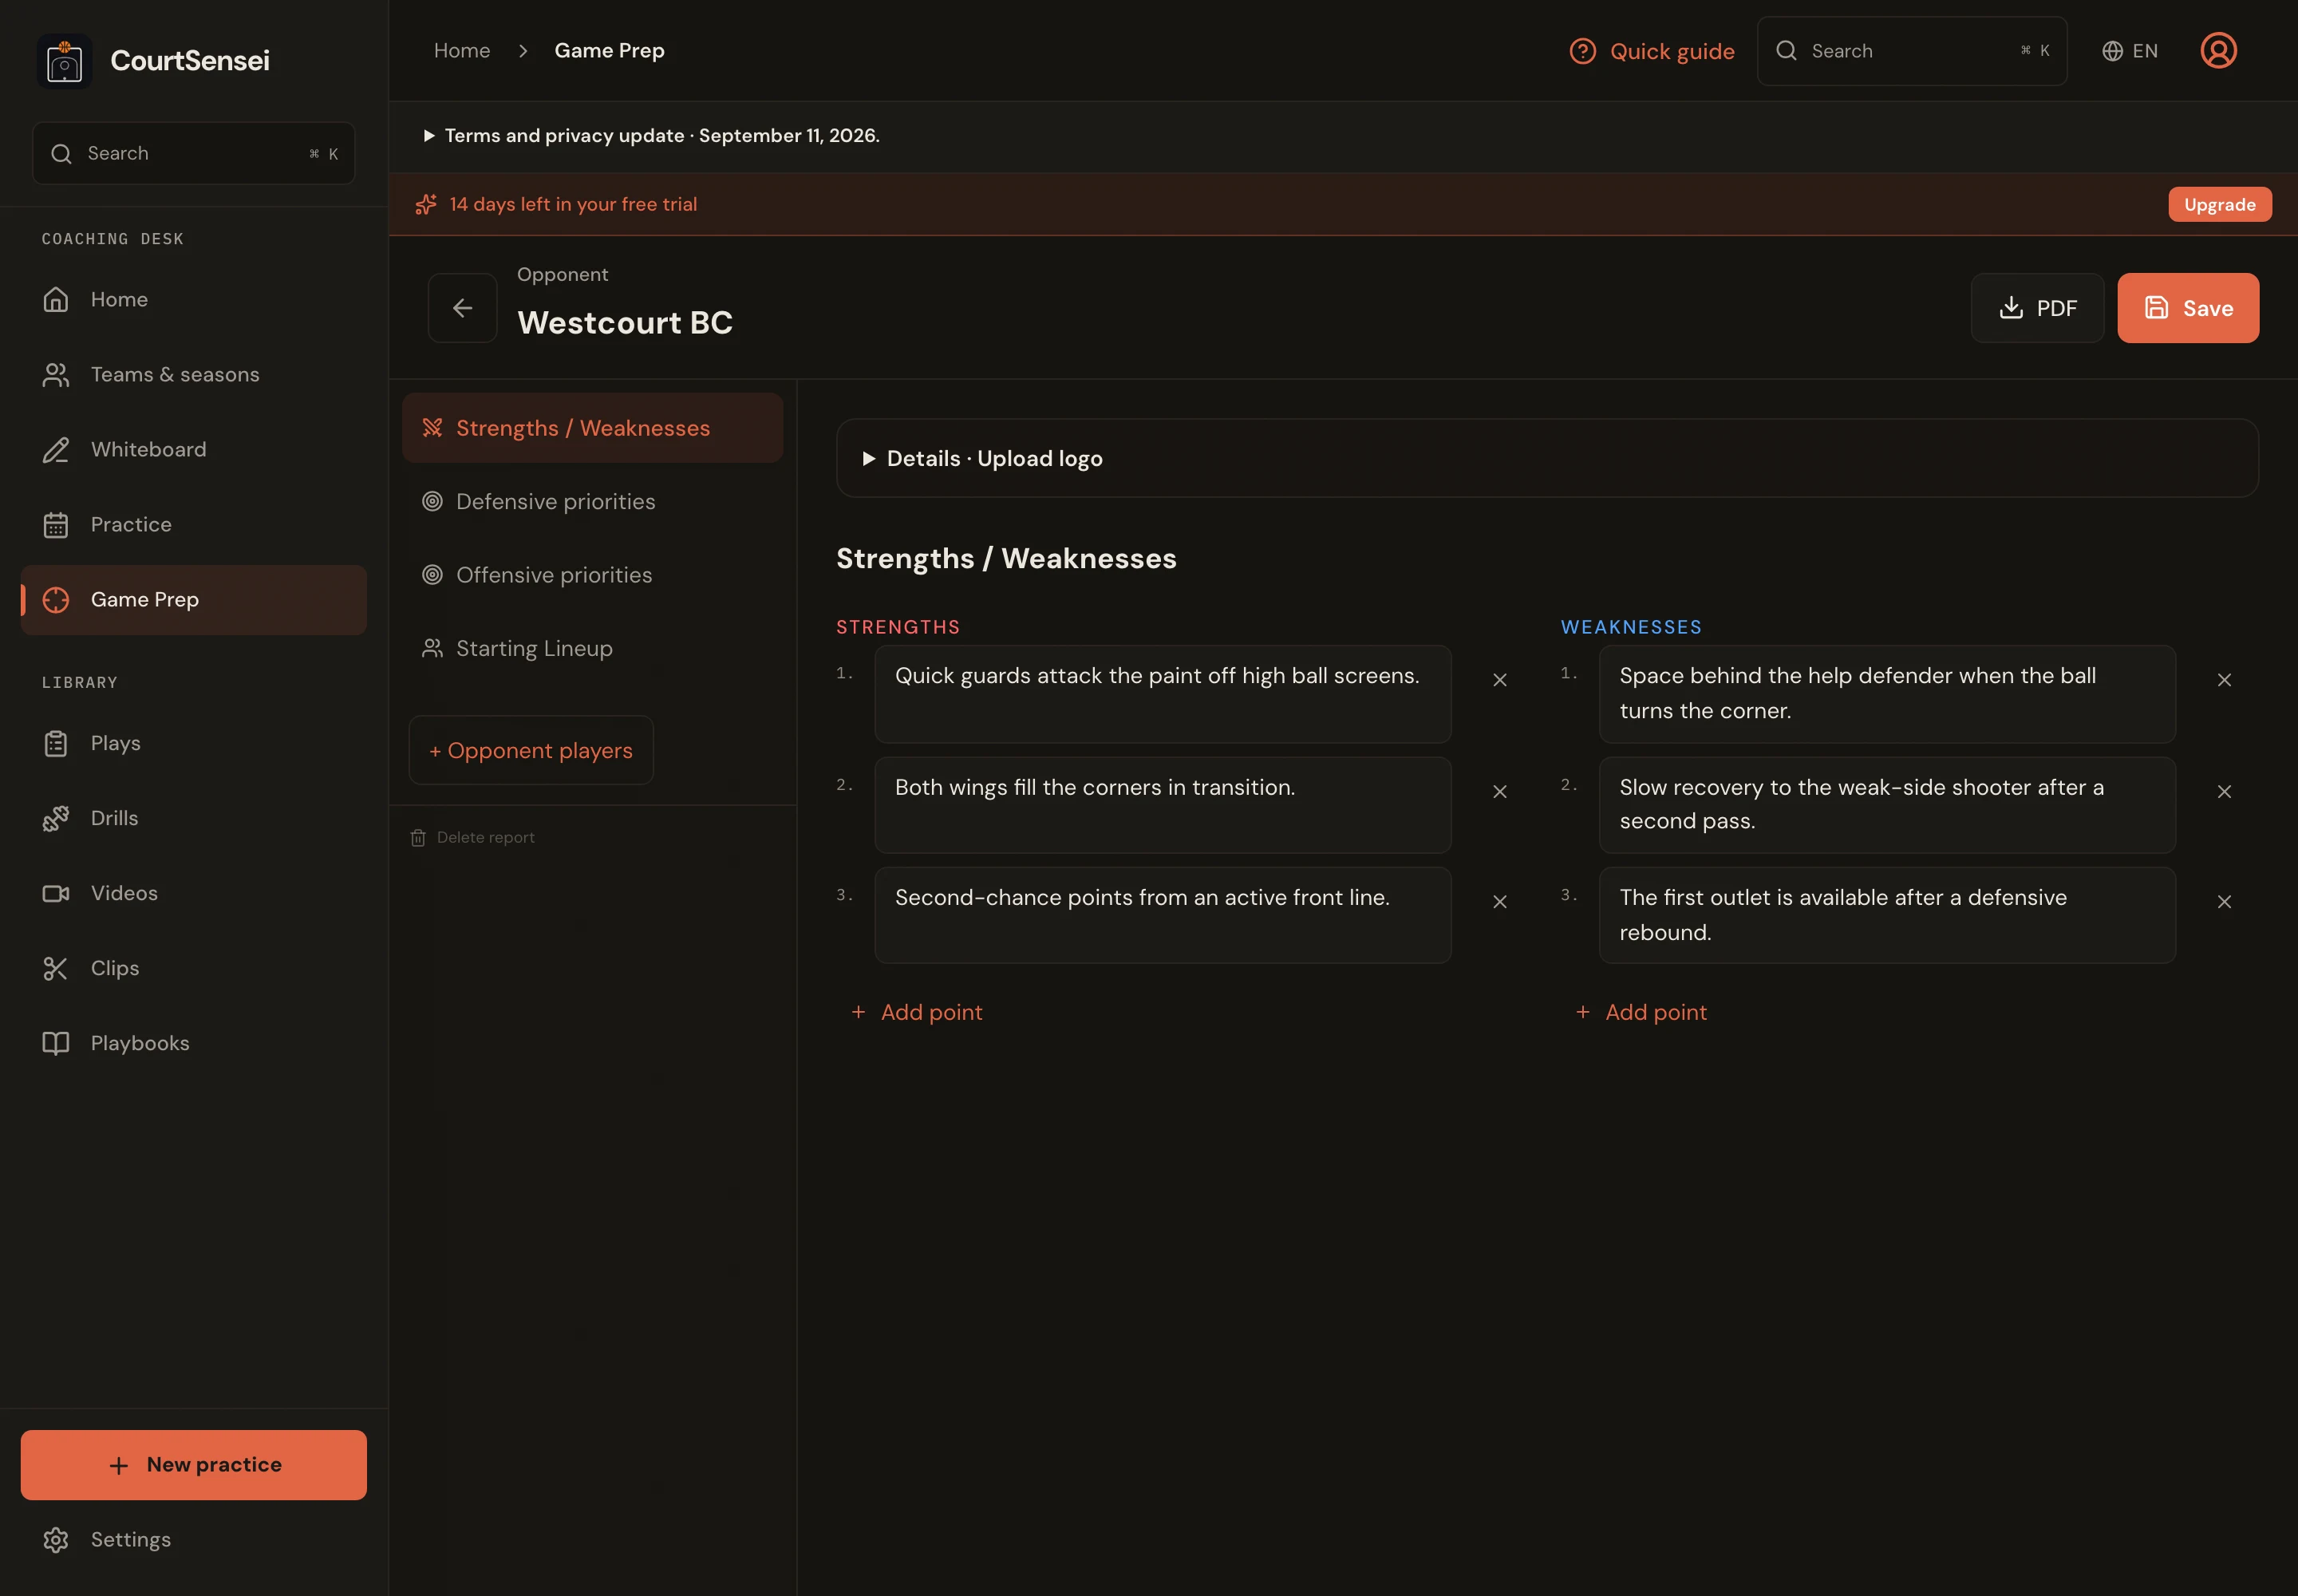This screenshot has width=2298, height=1596.
Task: Add point under Strengths
Action: click(917, 1012)
